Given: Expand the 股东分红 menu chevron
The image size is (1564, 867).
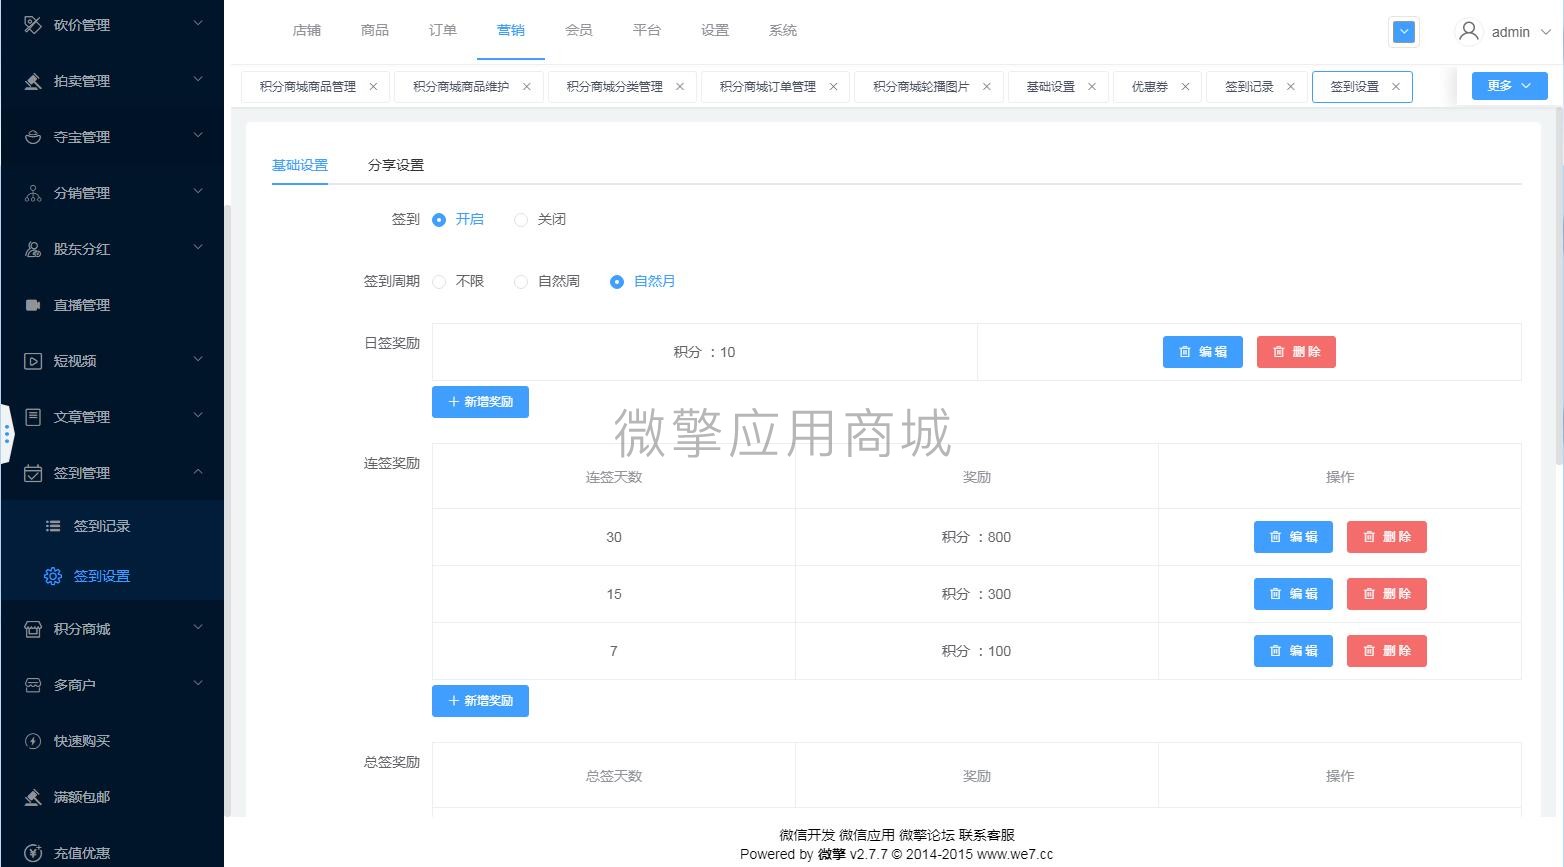Looking at the screenshot, I should (197, 247).
